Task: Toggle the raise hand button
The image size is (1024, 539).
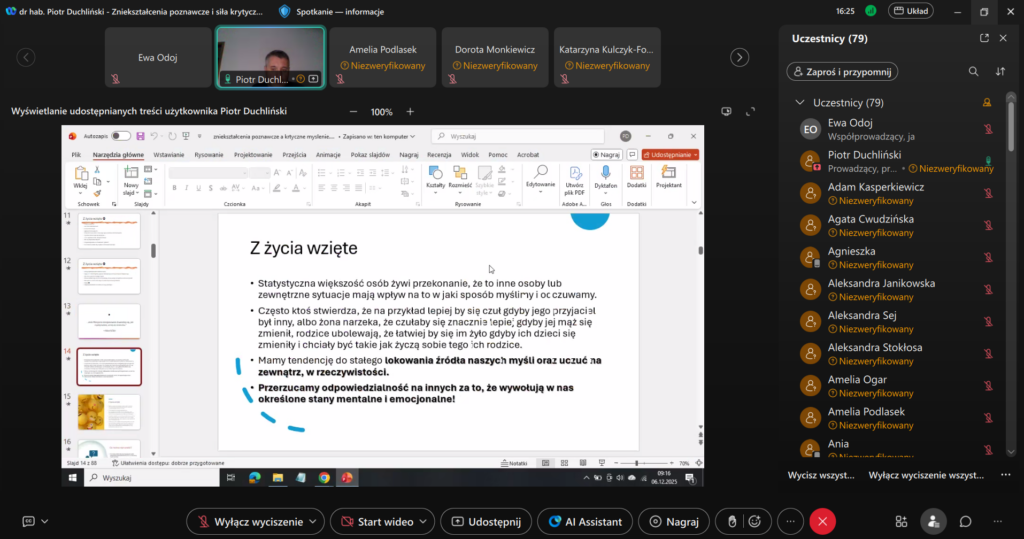Action: click(x=732, y=521)
